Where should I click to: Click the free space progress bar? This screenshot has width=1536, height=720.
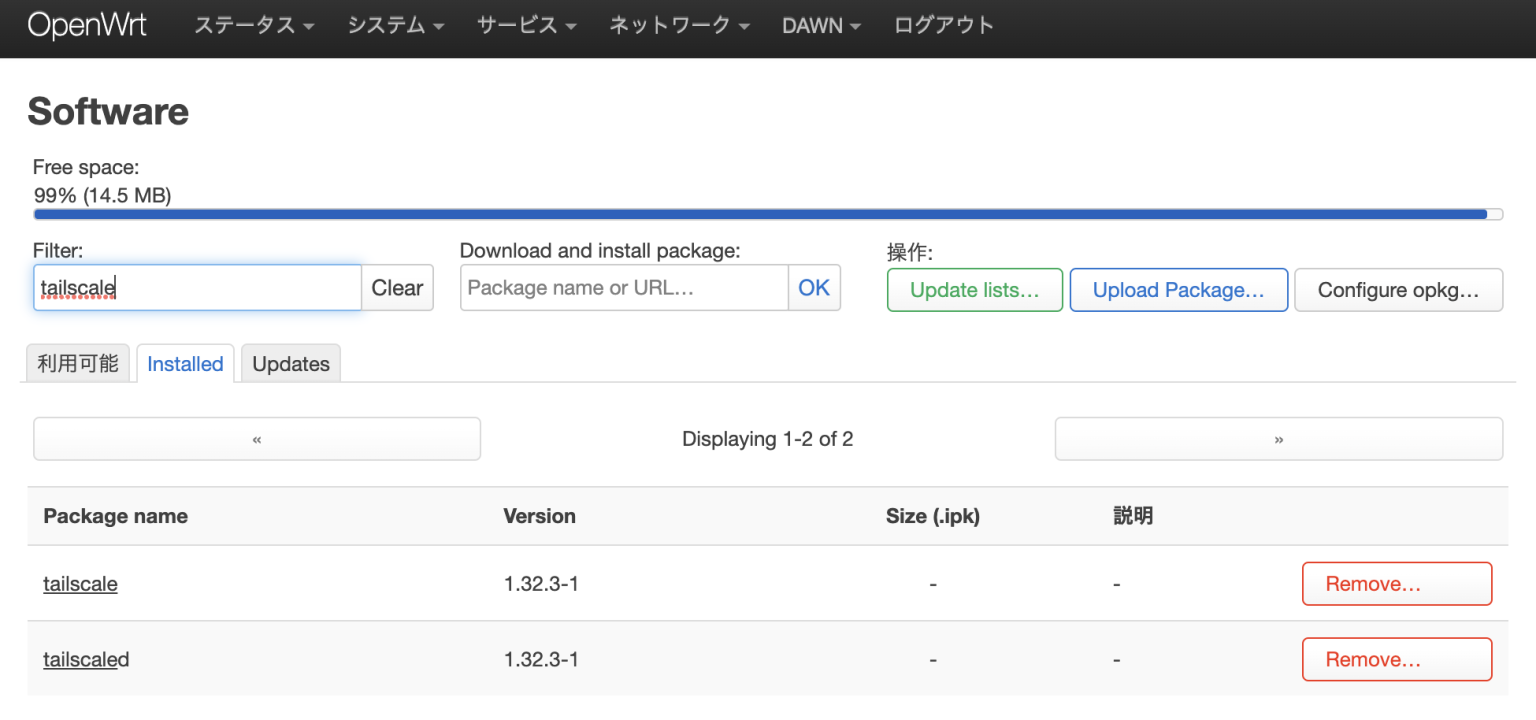tap(766, 213)
